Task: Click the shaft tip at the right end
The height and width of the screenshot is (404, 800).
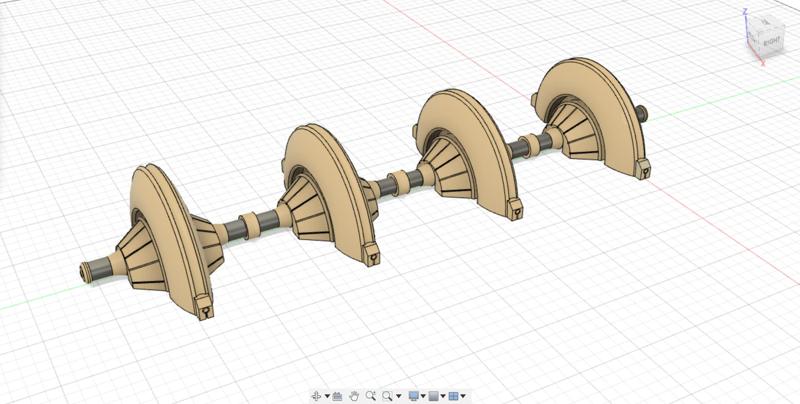Action: [642, 113]
